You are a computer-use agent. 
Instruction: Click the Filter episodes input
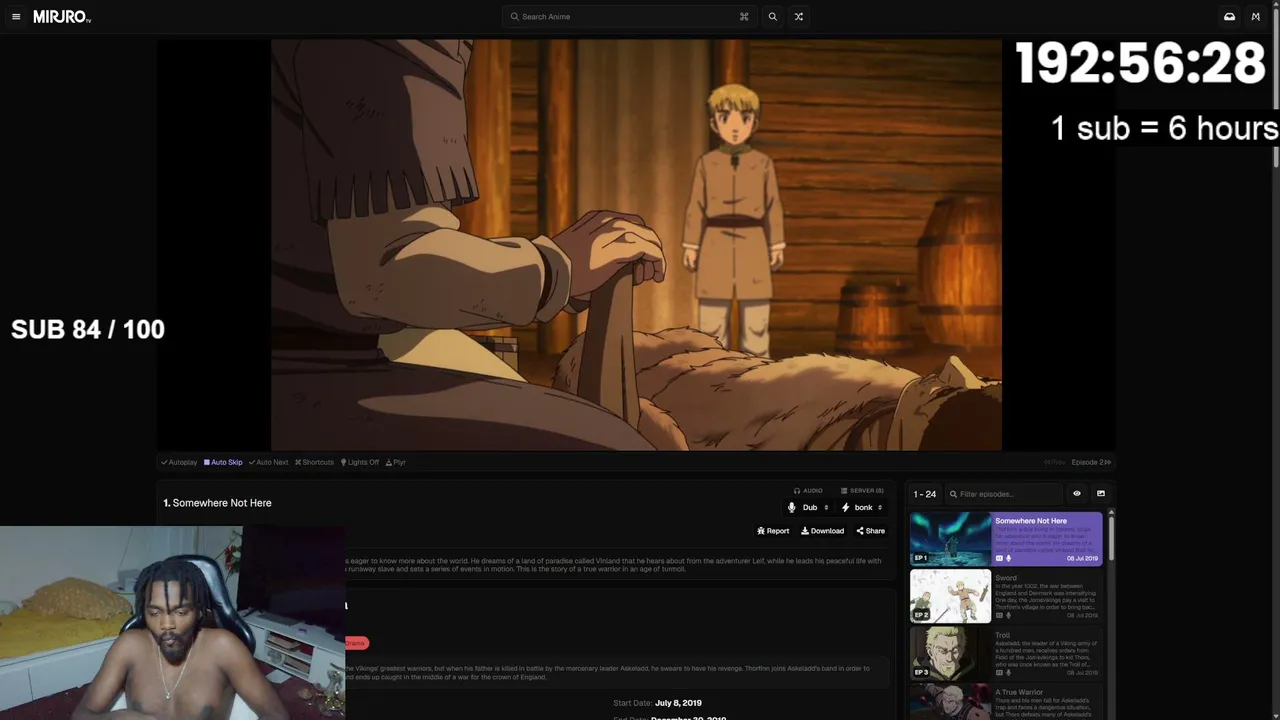coord(1003,494)
